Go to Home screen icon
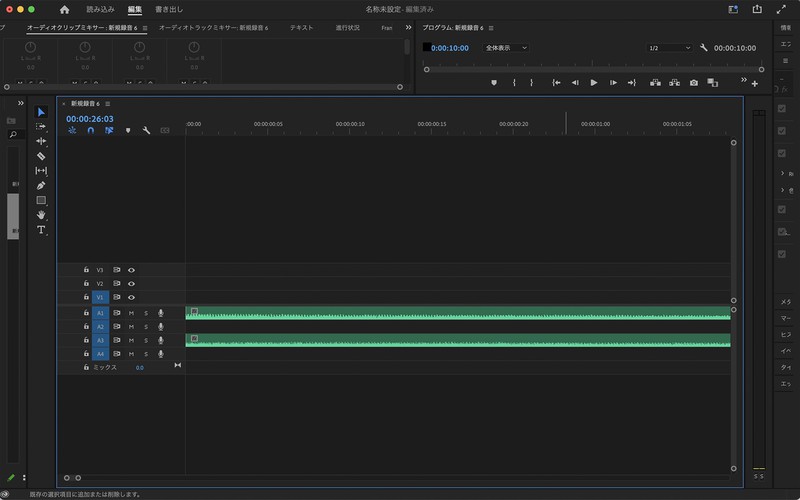Viewport: 800px width, 500px height. [x=64, y=9]
